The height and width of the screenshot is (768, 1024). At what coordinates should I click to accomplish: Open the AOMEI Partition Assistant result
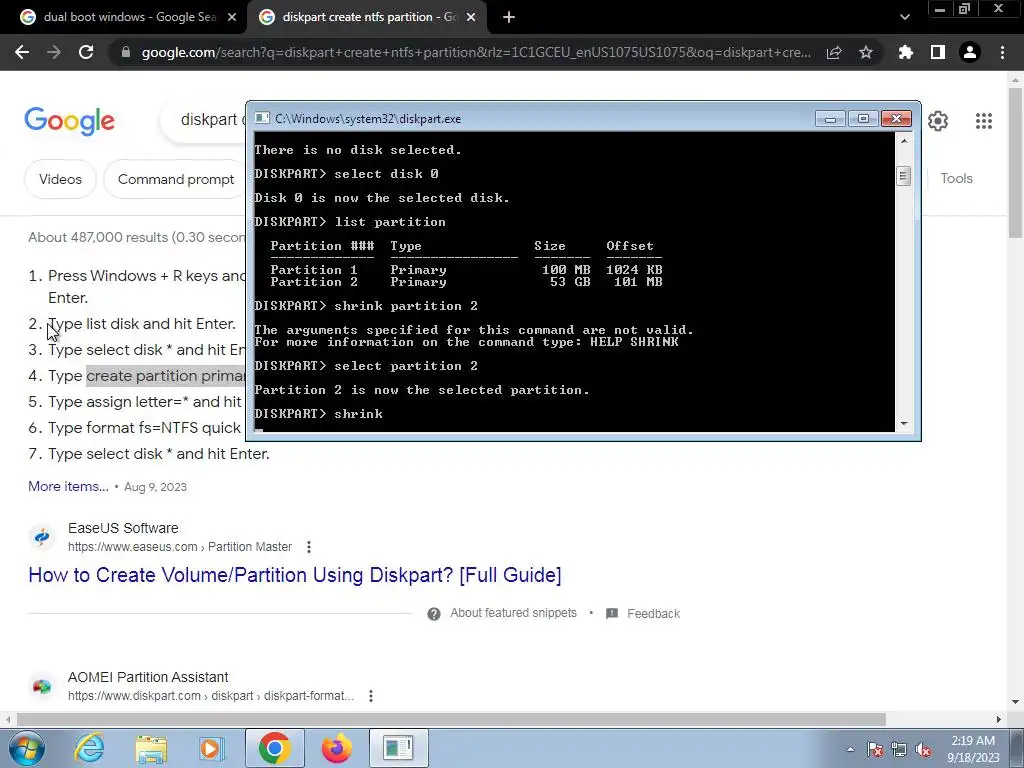pyautogui.click(x=148, y=677)
